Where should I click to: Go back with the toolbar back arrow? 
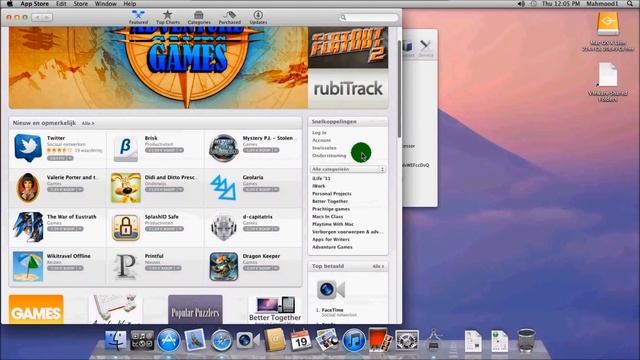[x=37, y=18]
